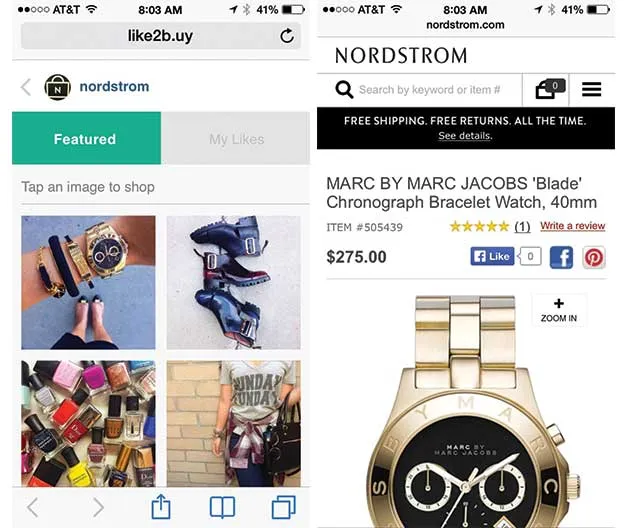Open the nordstrom profile avatar
This screenshot has width=630, height=528.
(57, 87)
